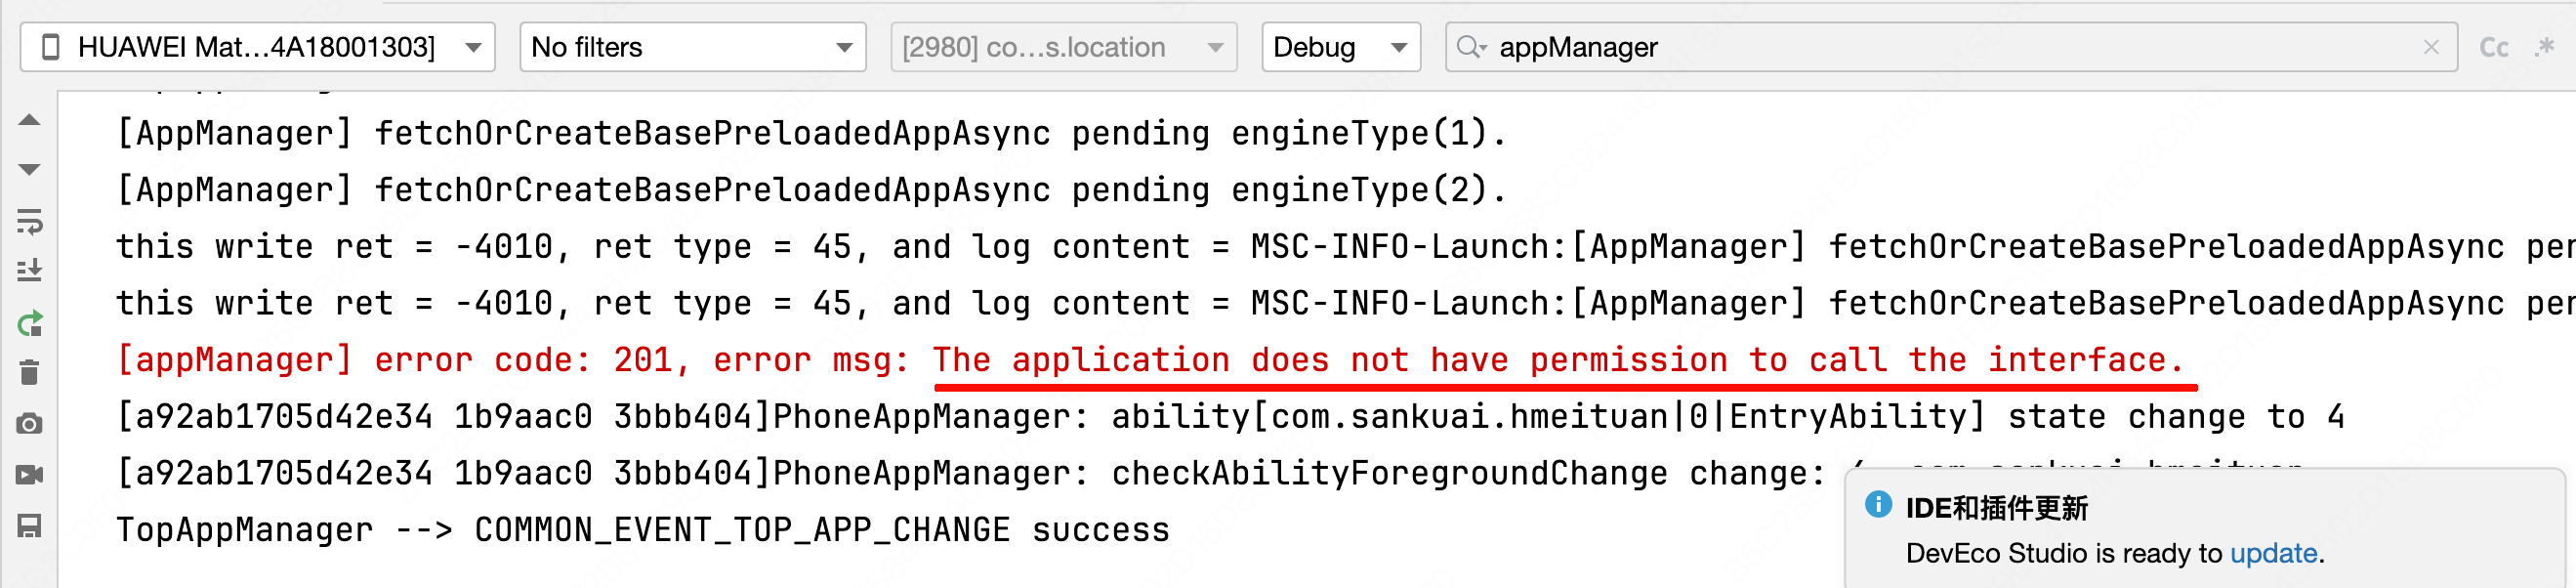The height and width of the screenshot is (588, 2576).
Task: Expand the No filters dropdown
Action: 692,47
